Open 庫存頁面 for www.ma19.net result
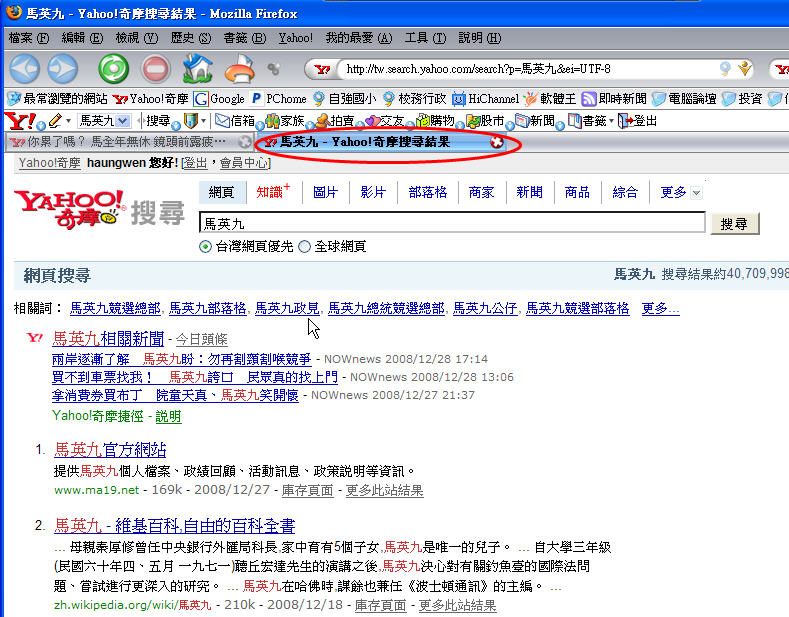The image size is (789, 617). coord(307,490)
